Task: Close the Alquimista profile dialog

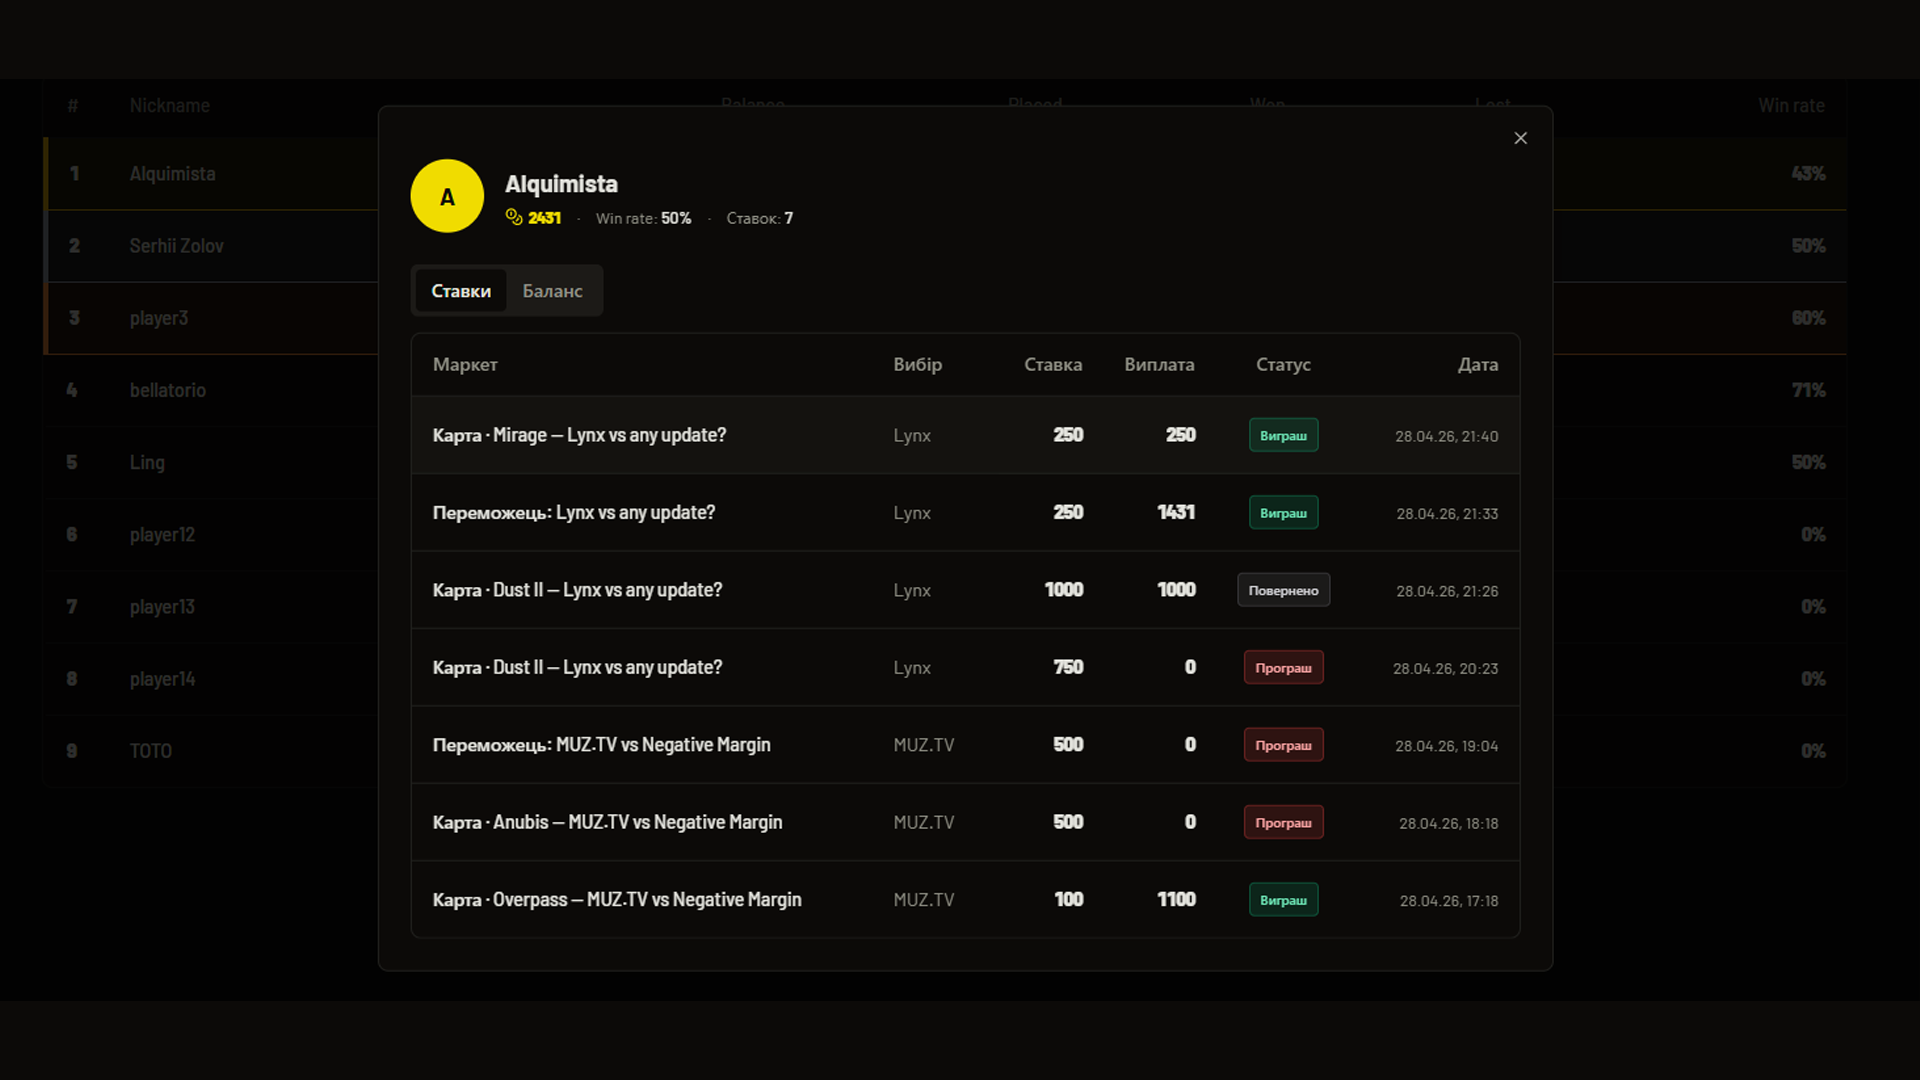Action: [x=1520, y=138]
